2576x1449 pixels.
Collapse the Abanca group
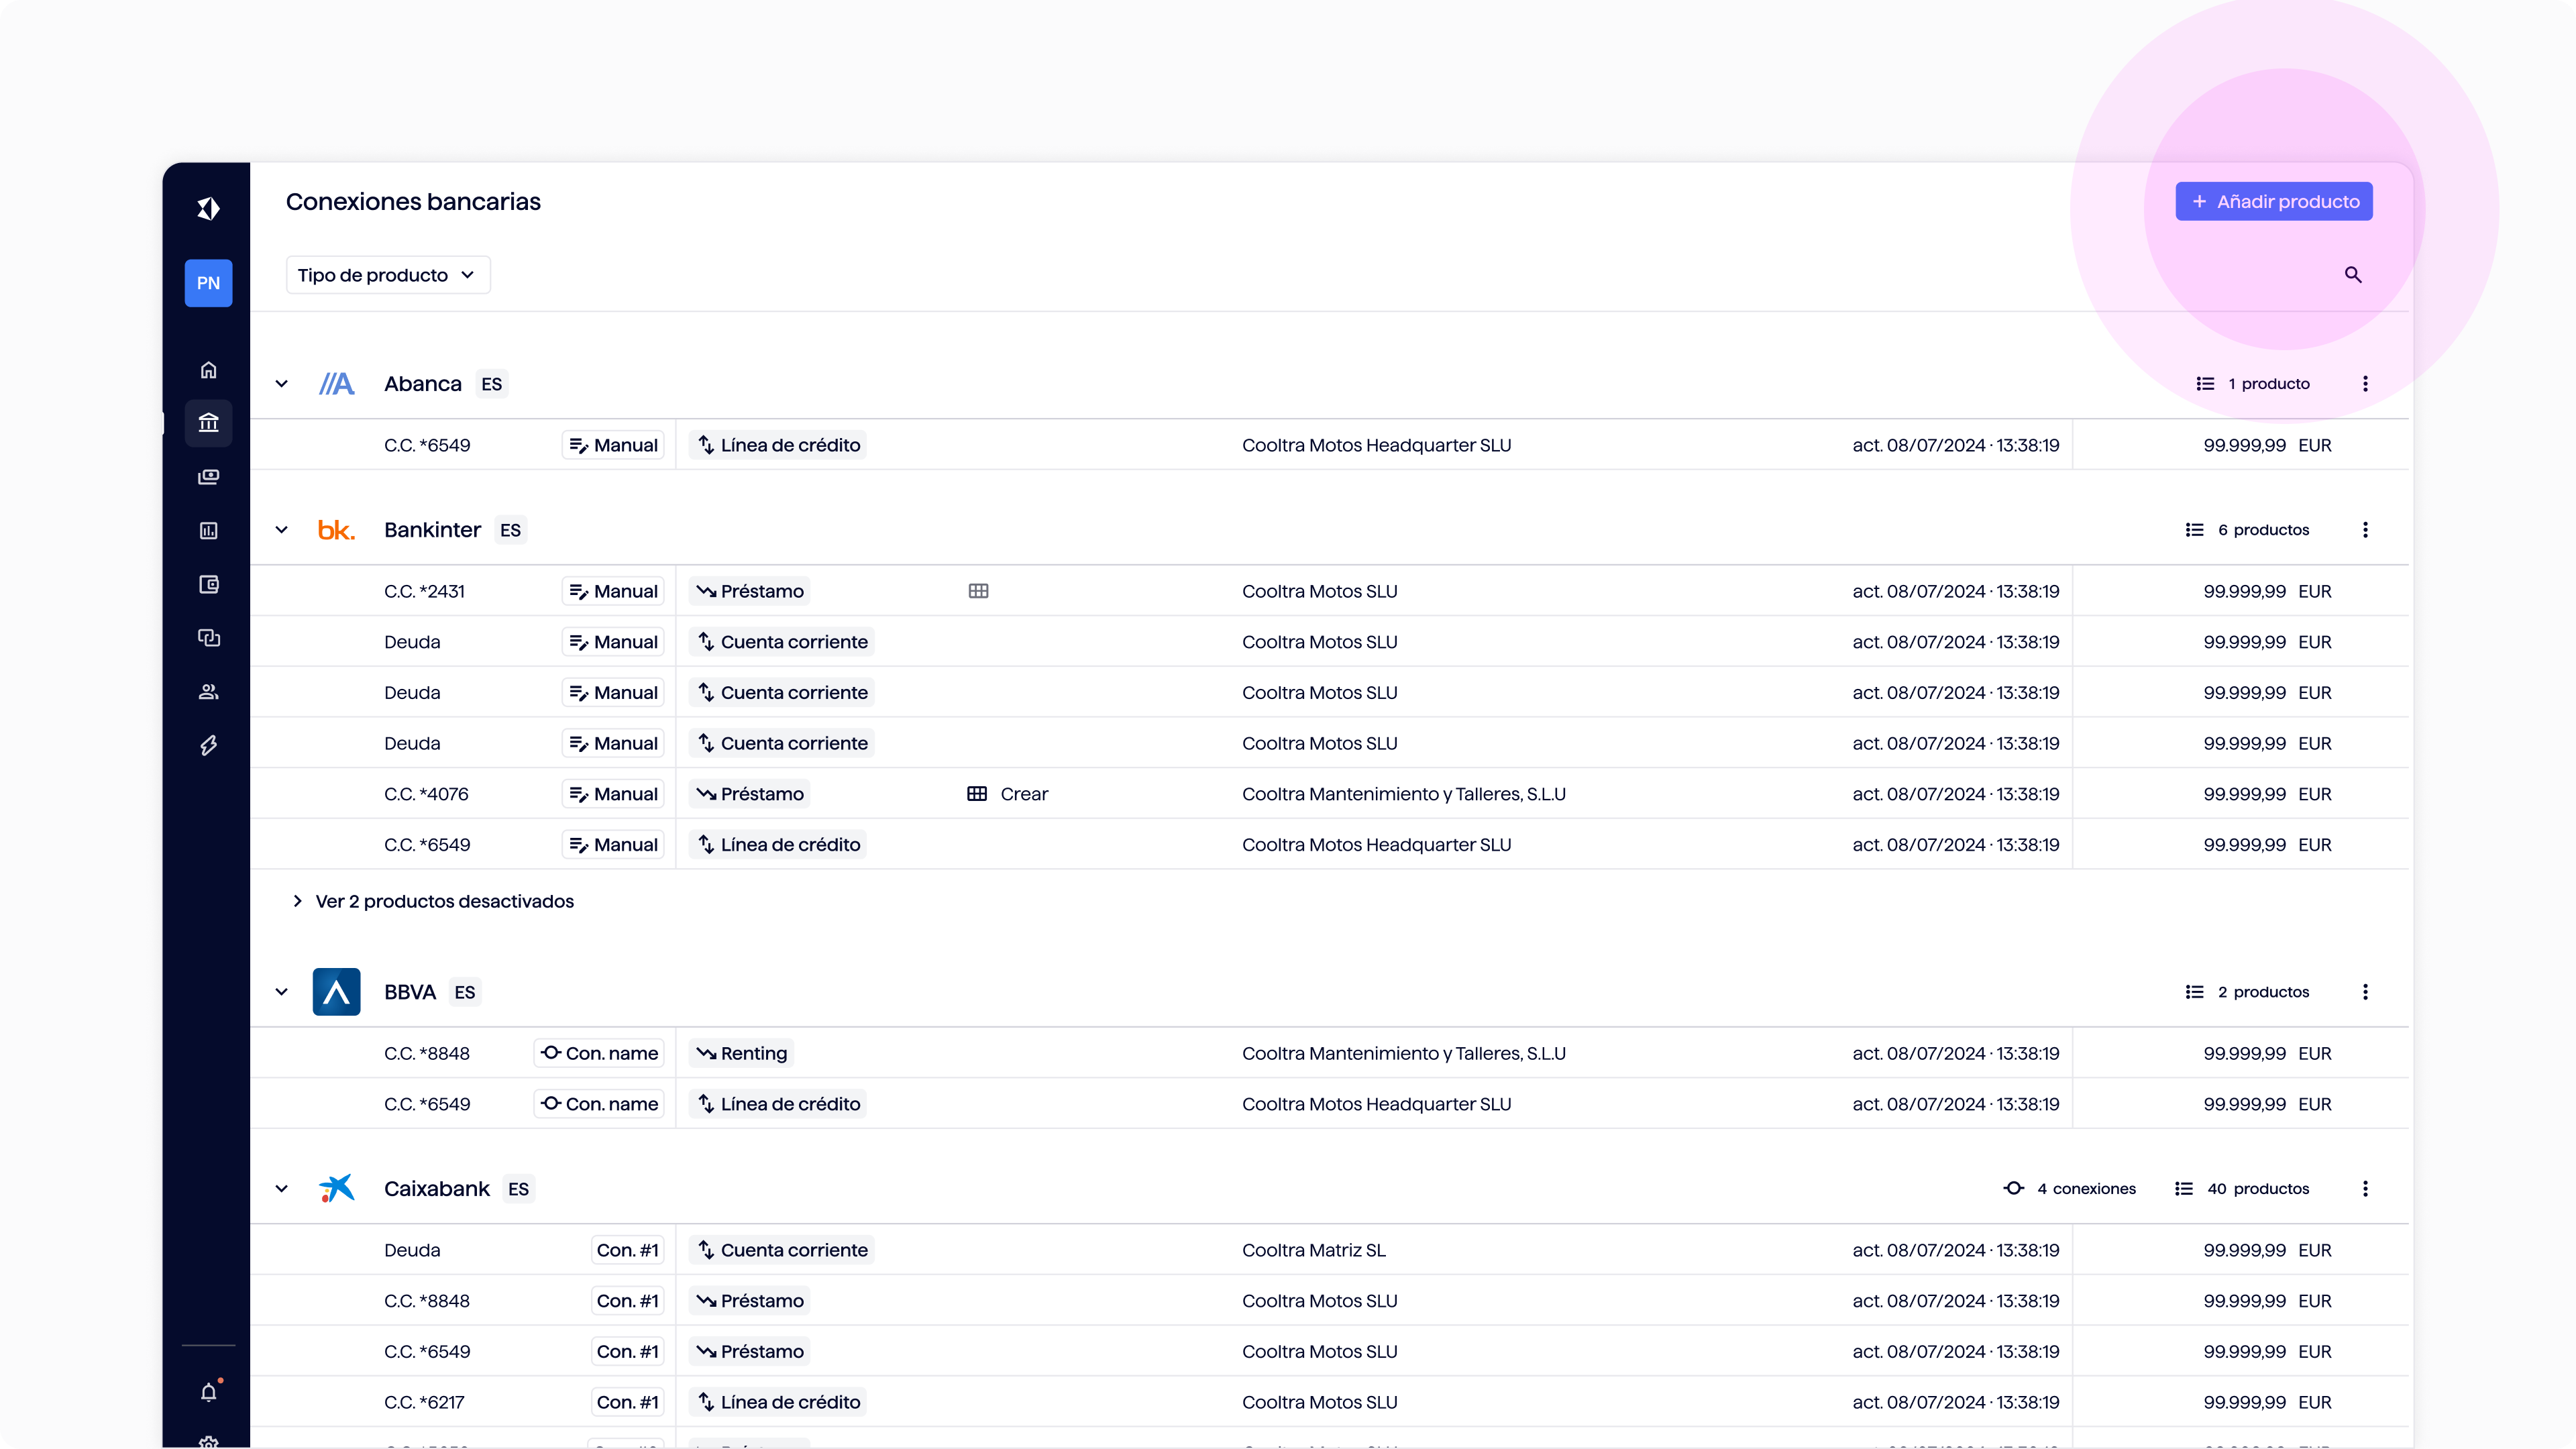click(x=282, y=384)
